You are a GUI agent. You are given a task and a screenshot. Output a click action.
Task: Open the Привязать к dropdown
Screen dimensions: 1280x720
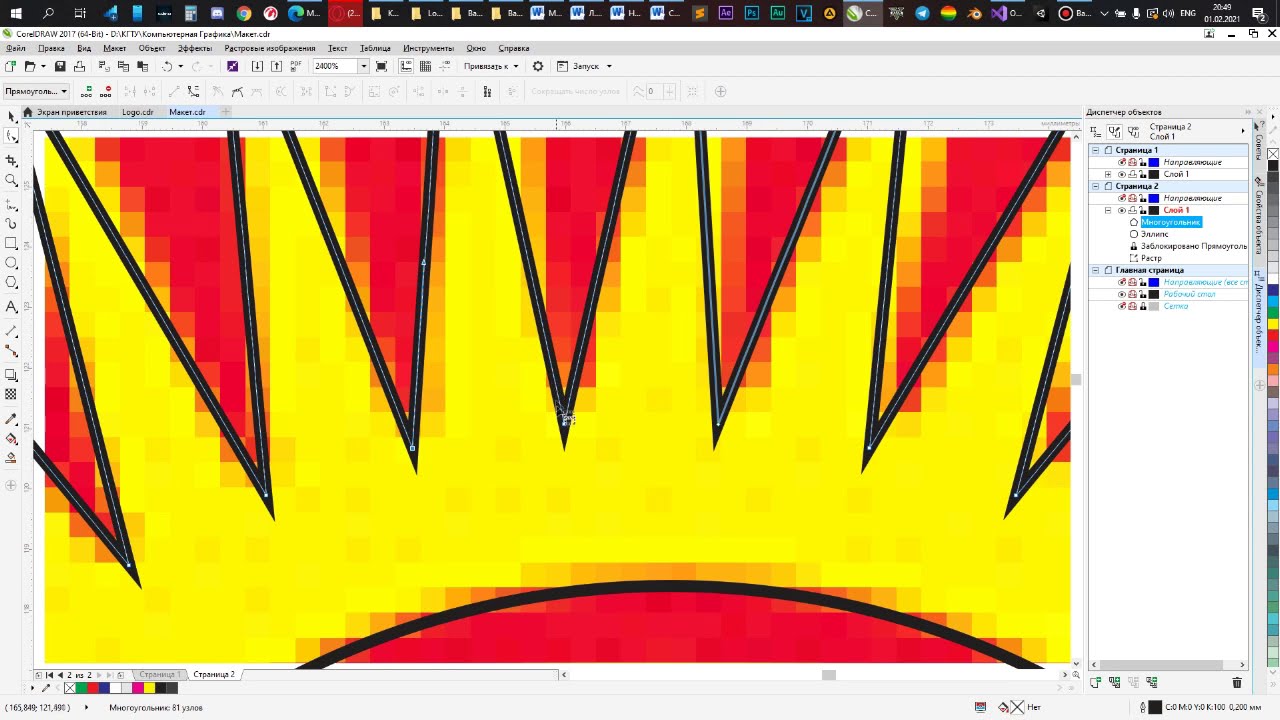[491, 66]
